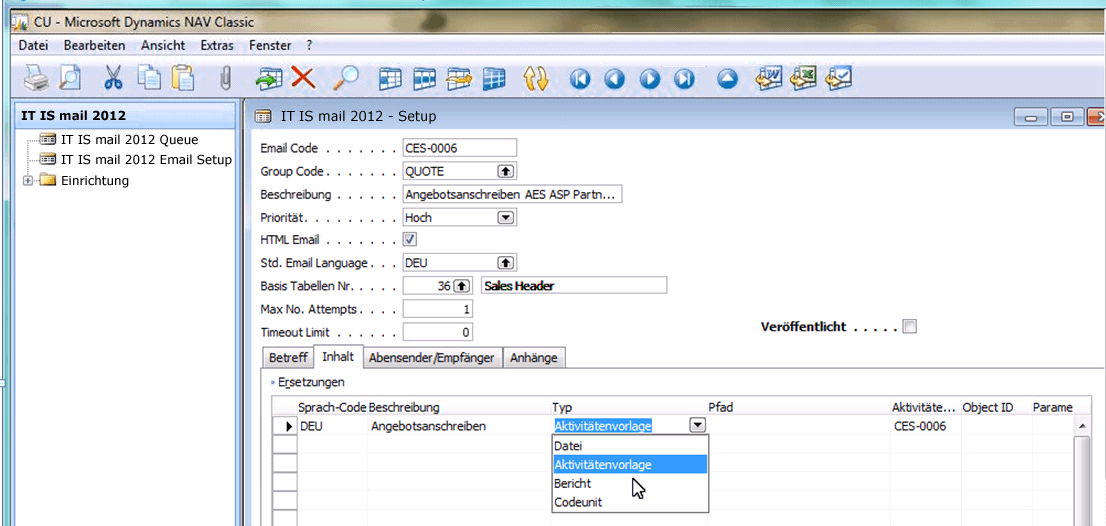Open IT IS mail 2012 Email Setup
The image size is (1106, 526).
(x=146, y=159)
